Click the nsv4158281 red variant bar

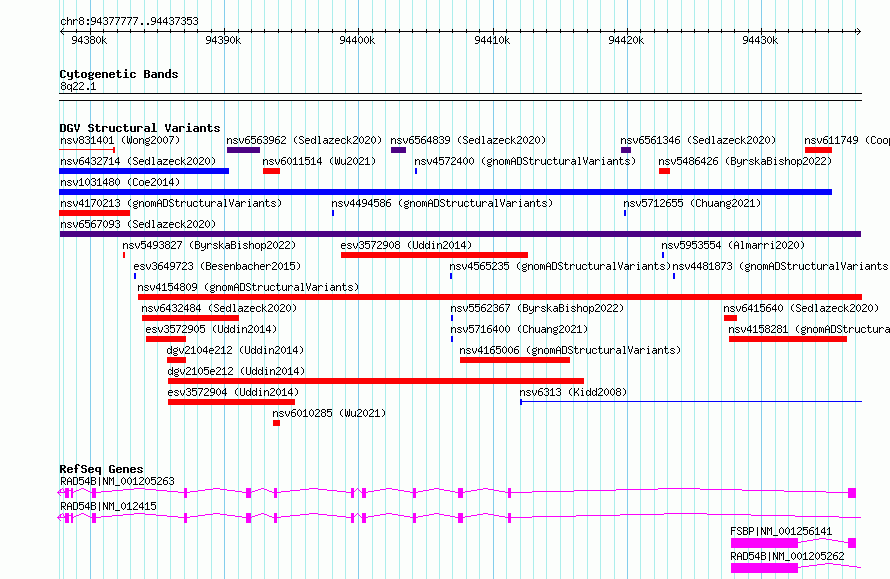[x=788, y=339]
